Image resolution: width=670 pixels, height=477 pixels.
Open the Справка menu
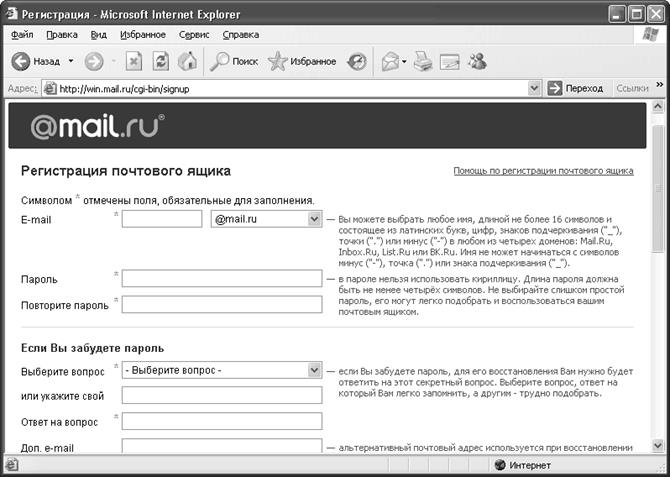tap(241, 35)
